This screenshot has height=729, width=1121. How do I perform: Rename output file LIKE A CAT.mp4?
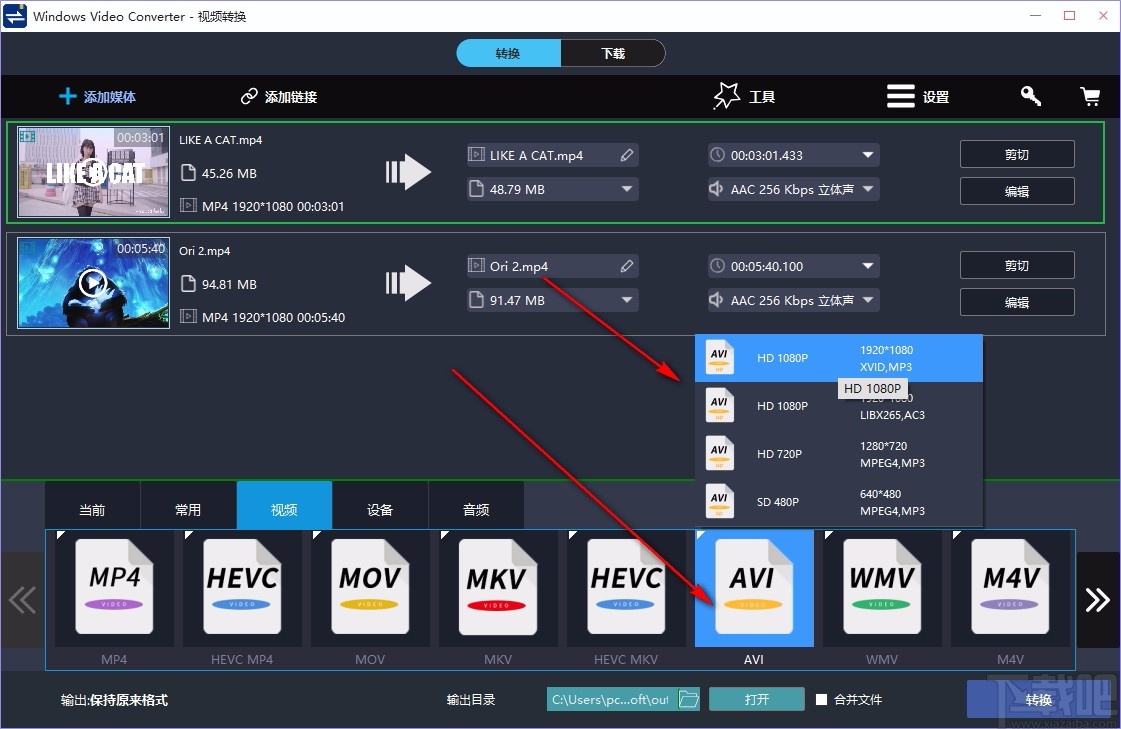(627, 155)
